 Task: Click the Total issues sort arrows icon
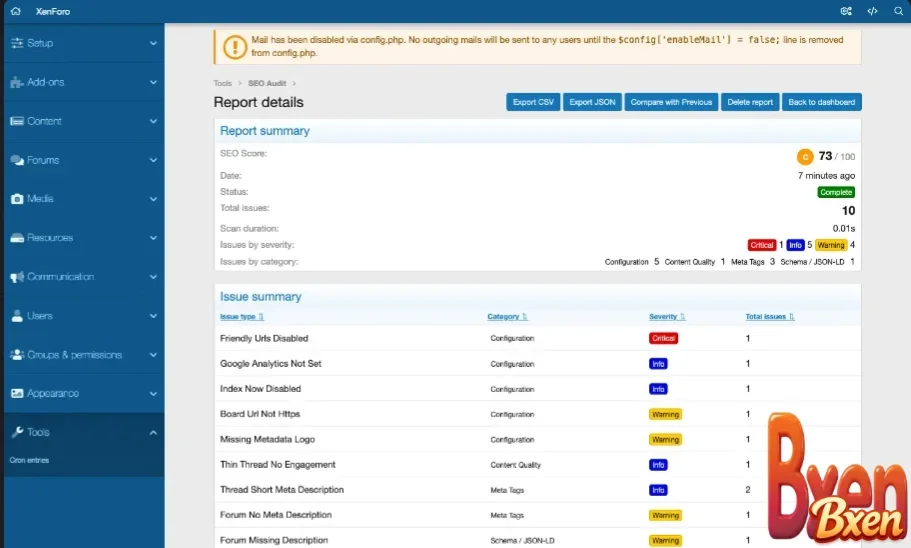(791, 317)
